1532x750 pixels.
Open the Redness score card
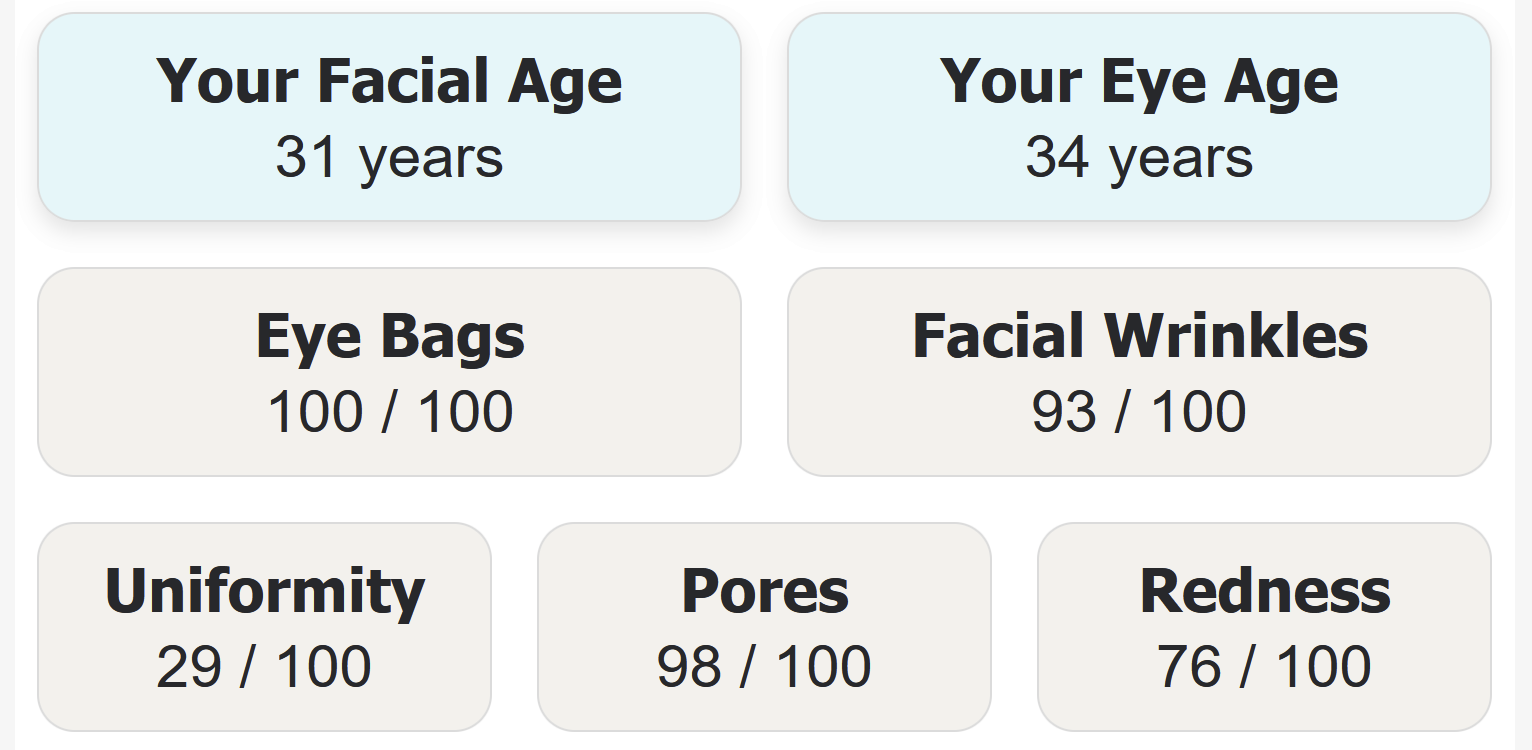point(1264,627)
